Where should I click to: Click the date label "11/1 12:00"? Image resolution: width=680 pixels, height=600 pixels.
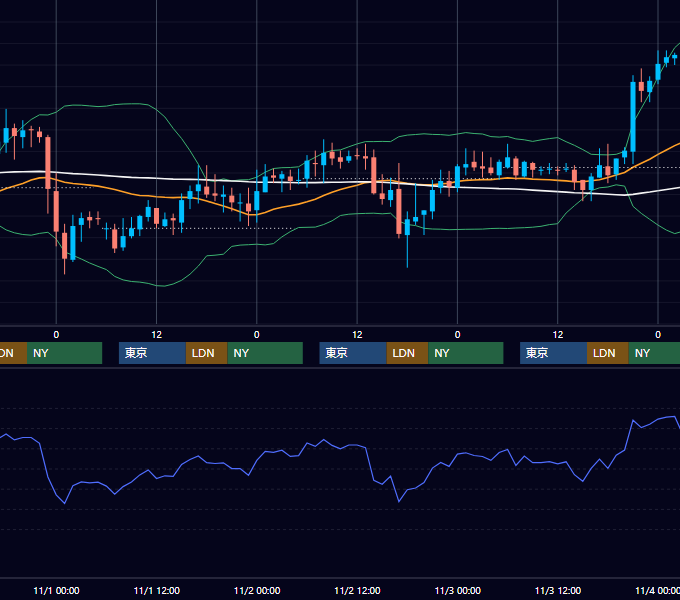[157, 590]
